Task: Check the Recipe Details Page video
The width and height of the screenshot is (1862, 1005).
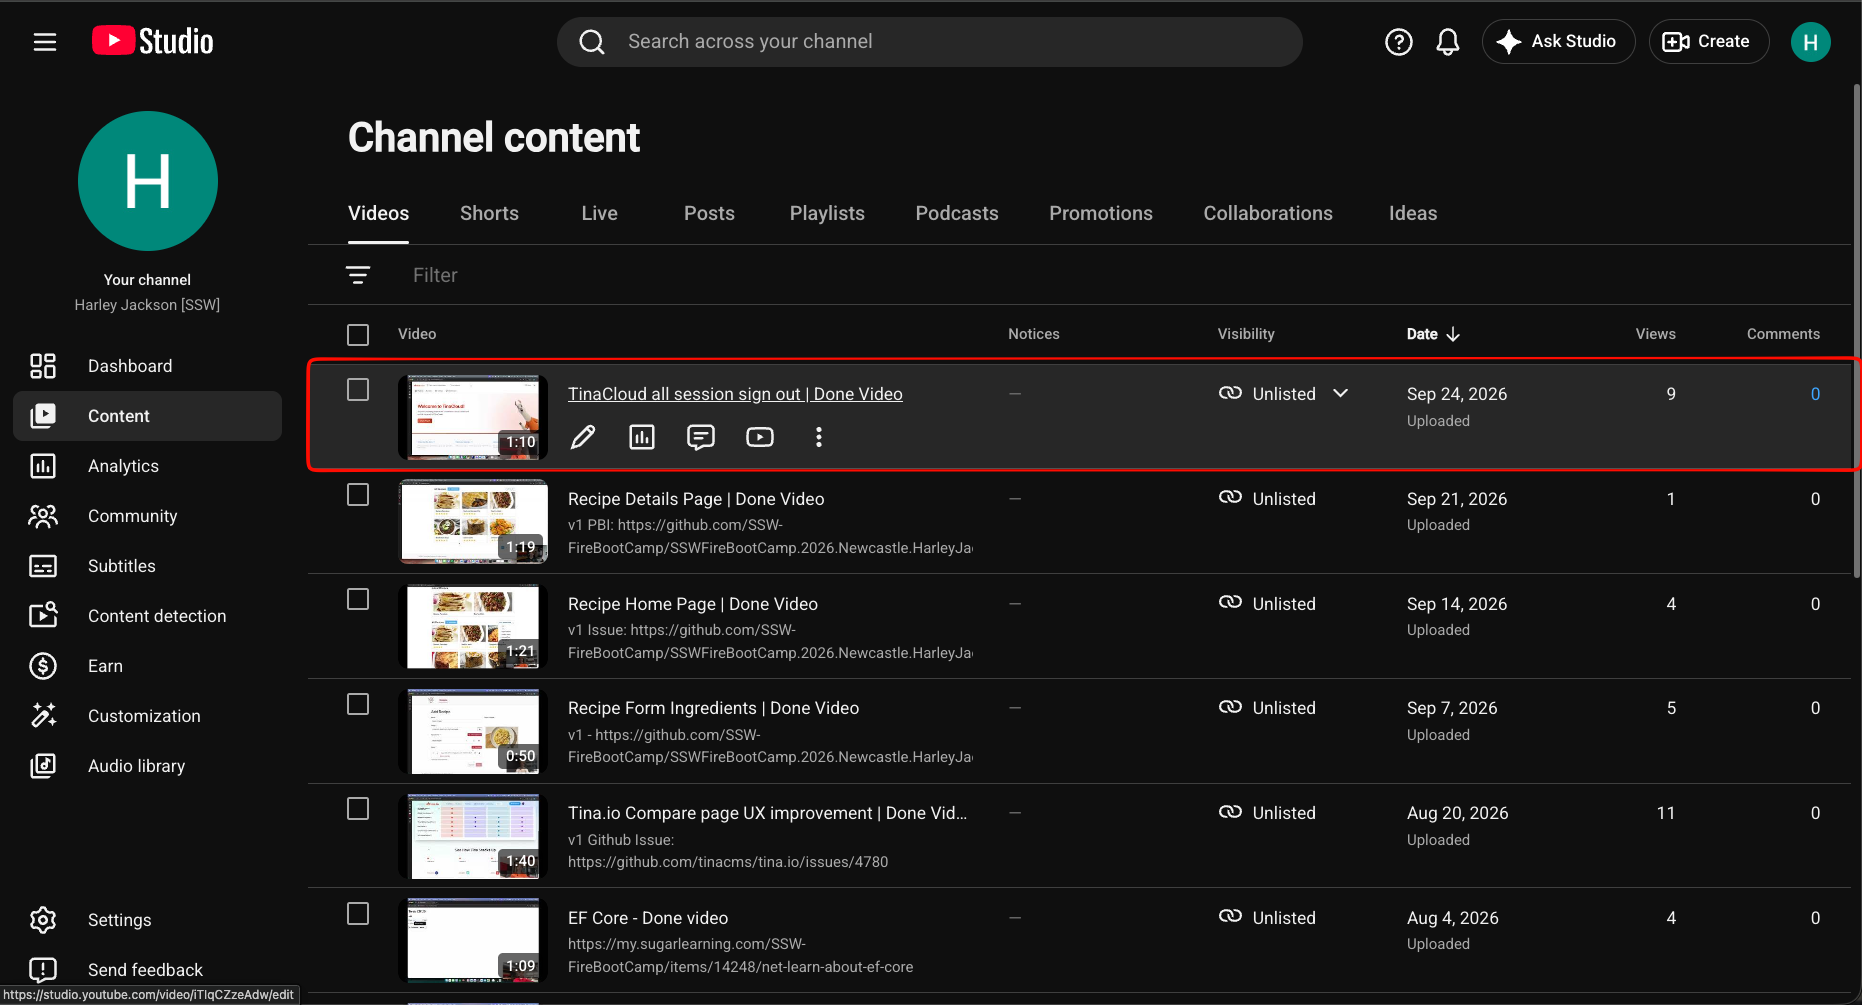Action: click(x=358, y=495)
